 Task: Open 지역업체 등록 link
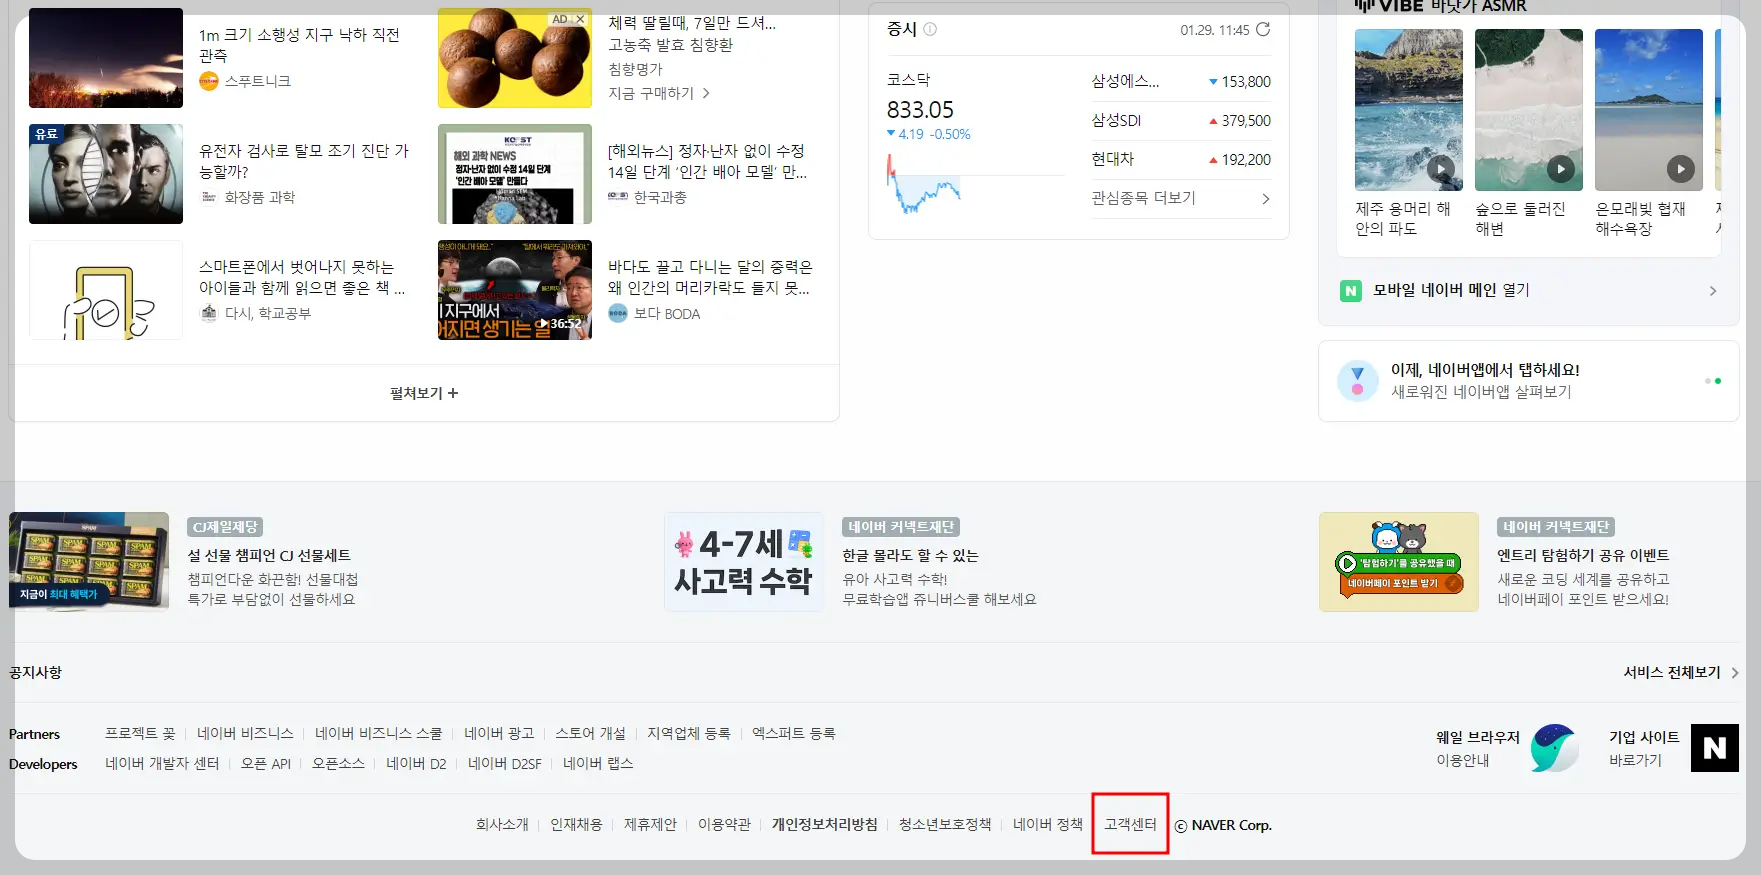tap(689, 733)
